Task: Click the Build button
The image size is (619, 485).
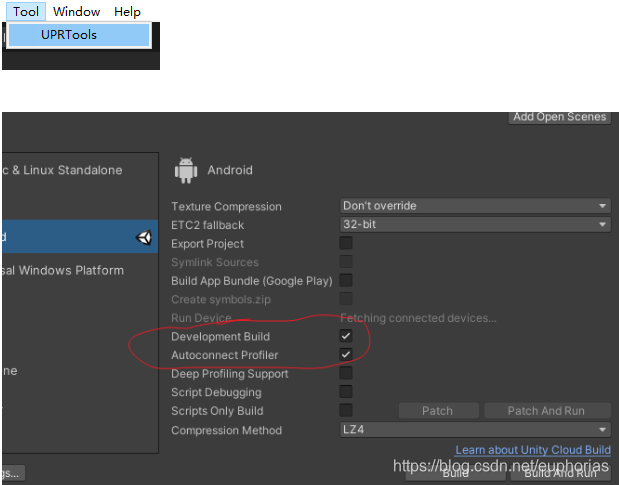Action: 456,473
